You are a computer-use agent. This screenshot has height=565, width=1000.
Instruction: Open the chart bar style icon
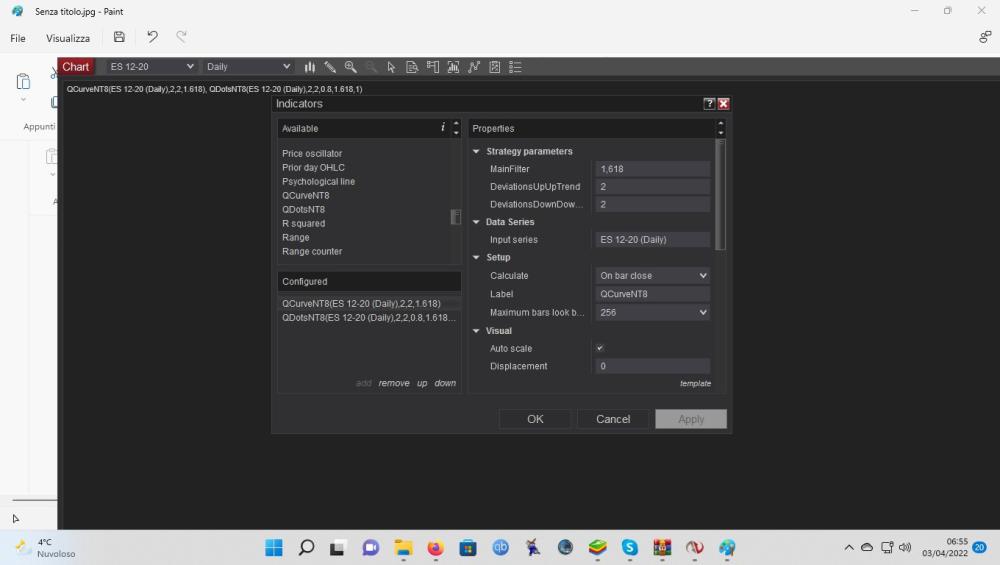pyautogui.click(x=310, y=67)
